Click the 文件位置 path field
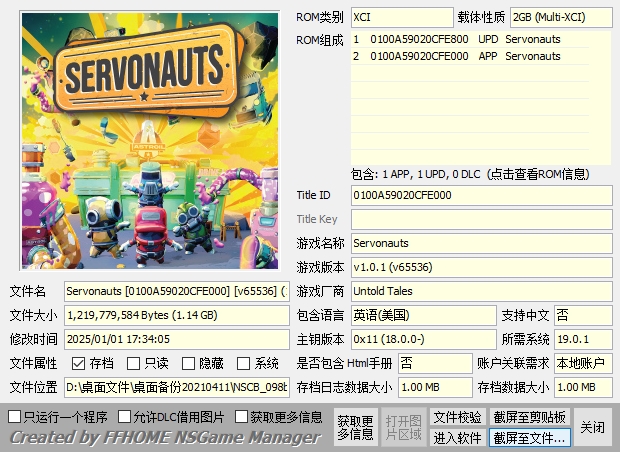Image resolution: width=620 pixels, height=452 pixels. [x=177, y=388]
